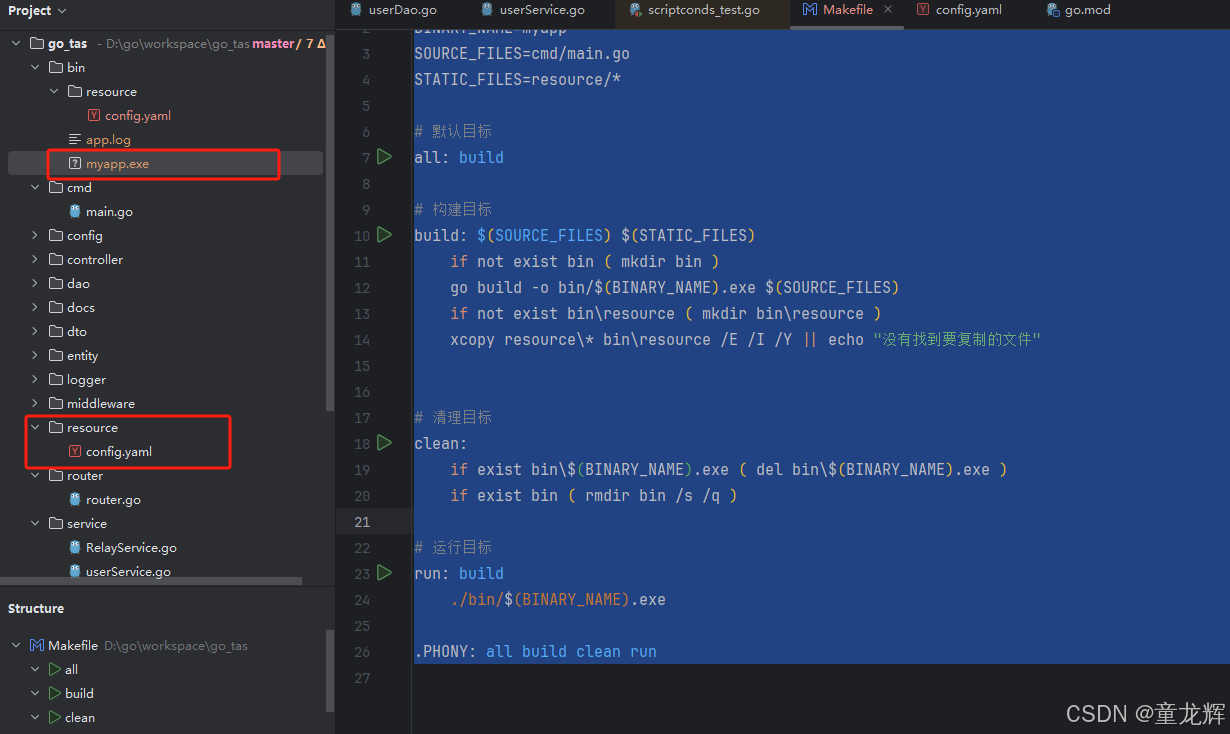
Task: Click the xcopy command line
Action: pyautogui.click(x=745, y=340)
